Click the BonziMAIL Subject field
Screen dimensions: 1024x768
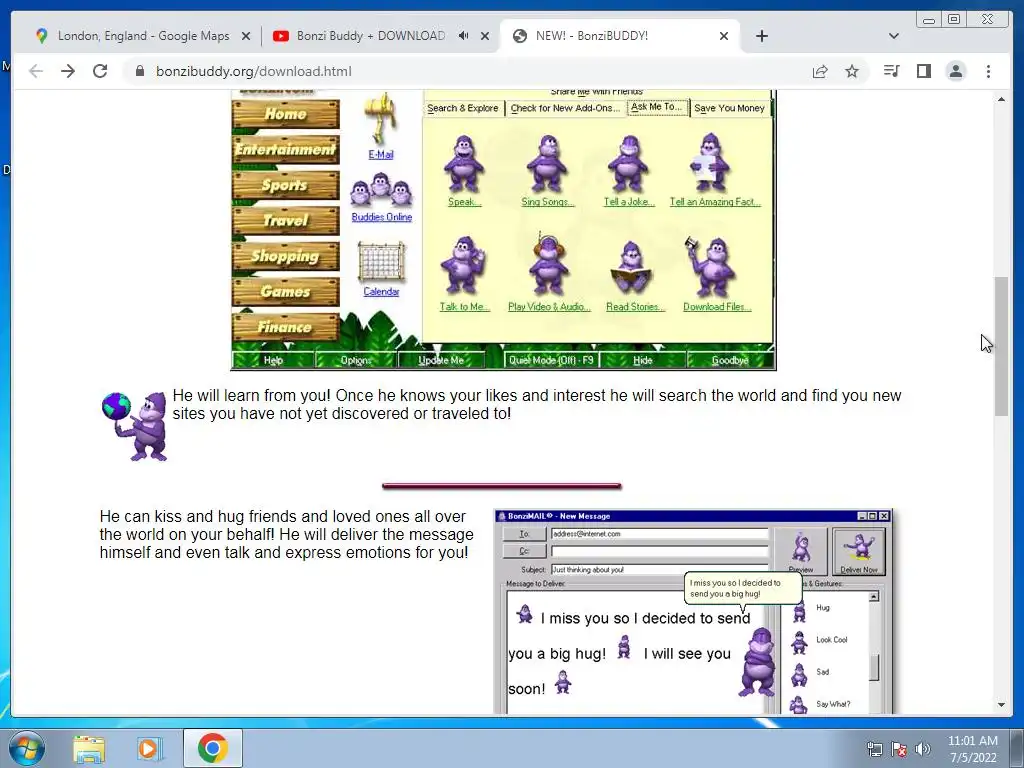pyautogui.click(x=659, y=569)
